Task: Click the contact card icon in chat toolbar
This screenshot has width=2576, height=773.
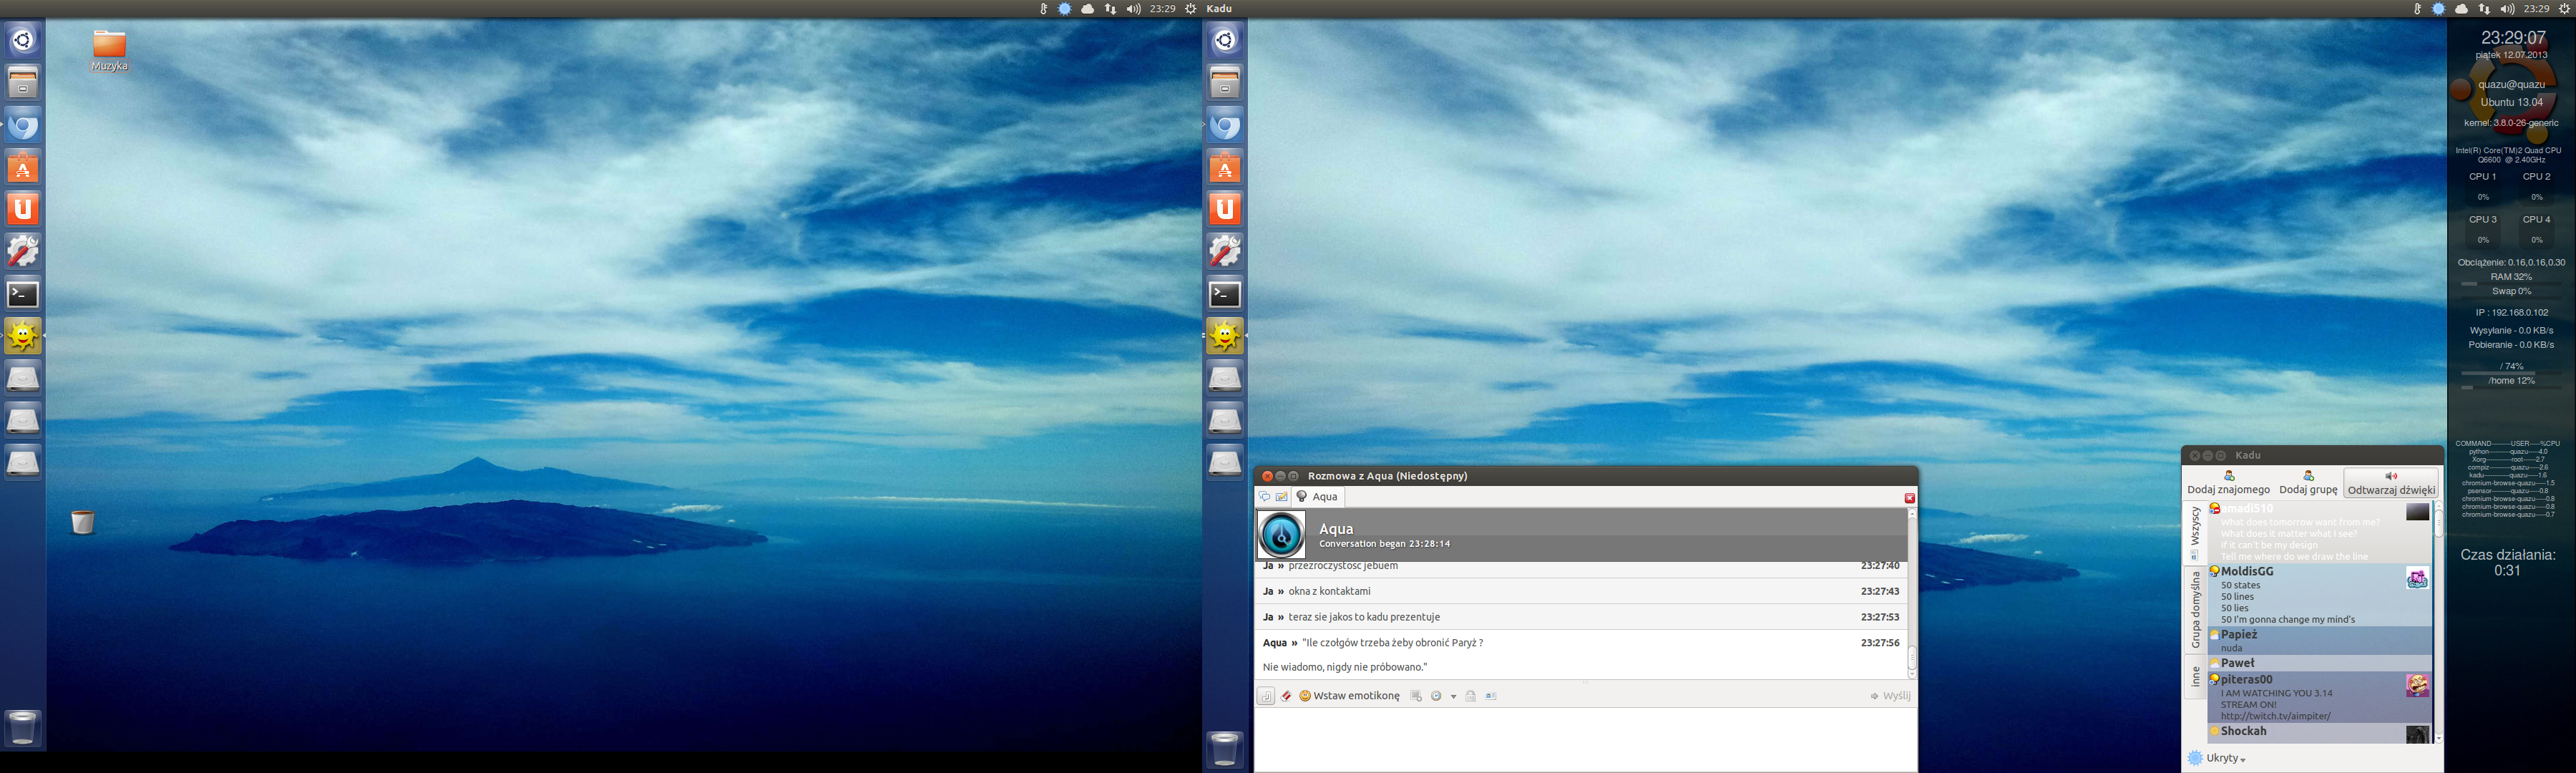Action: (x=1491, y=696)
